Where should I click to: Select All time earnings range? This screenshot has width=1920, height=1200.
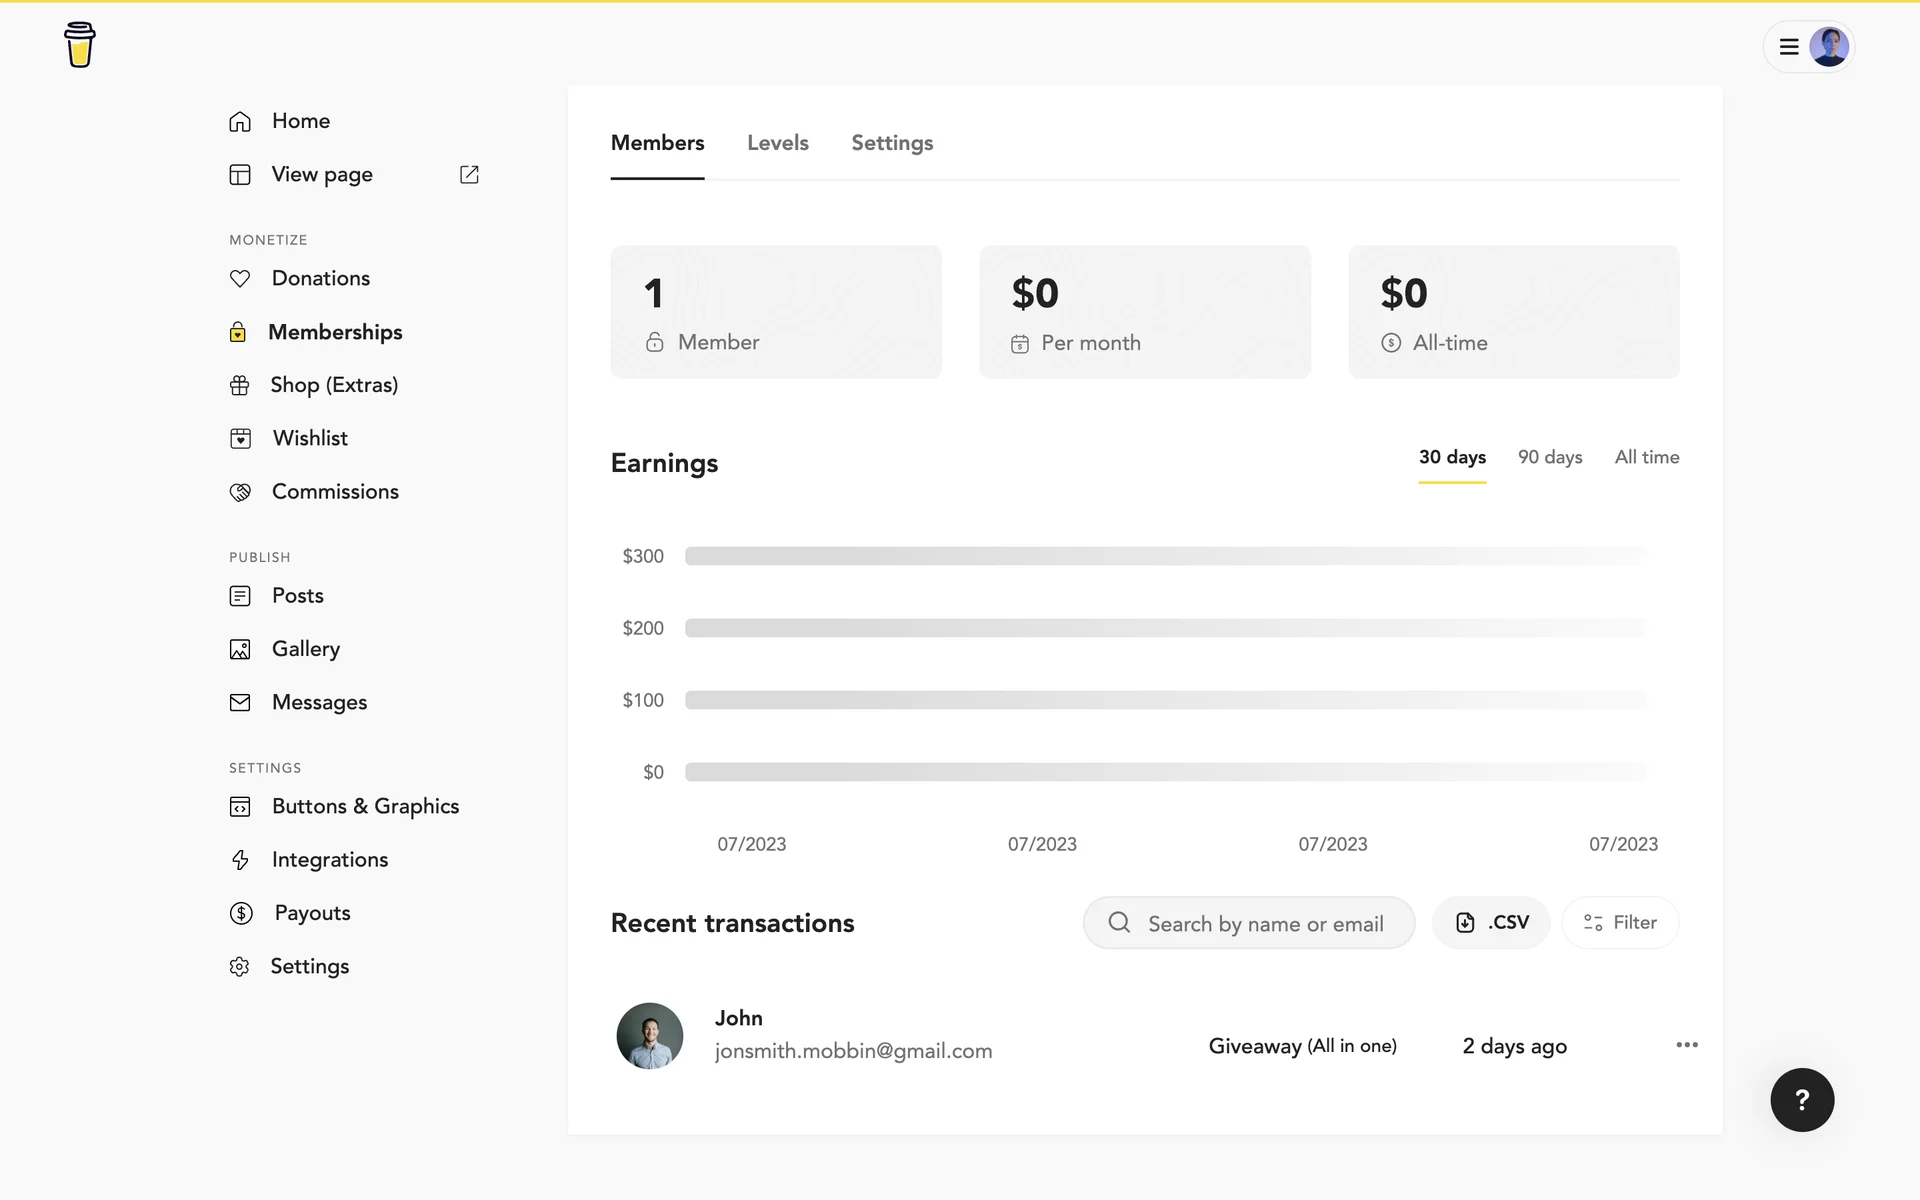[1646, 457]
